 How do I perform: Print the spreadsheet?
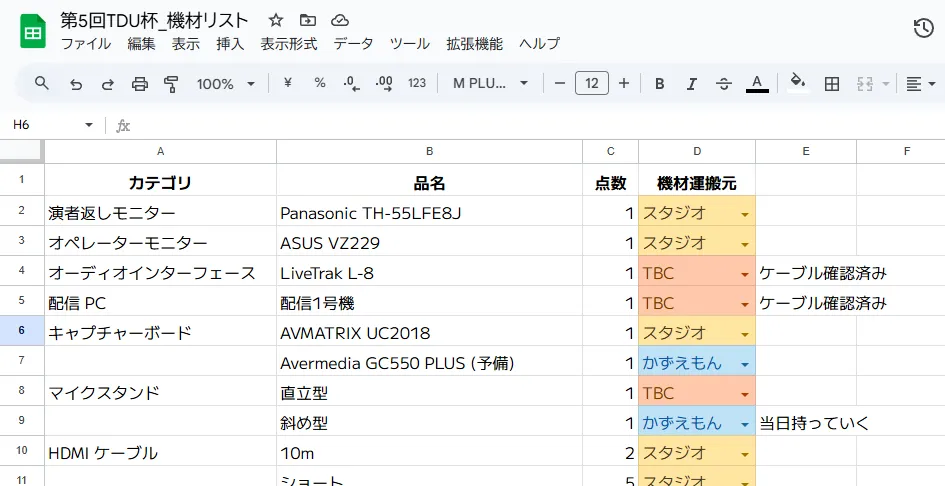click(140, 84)
